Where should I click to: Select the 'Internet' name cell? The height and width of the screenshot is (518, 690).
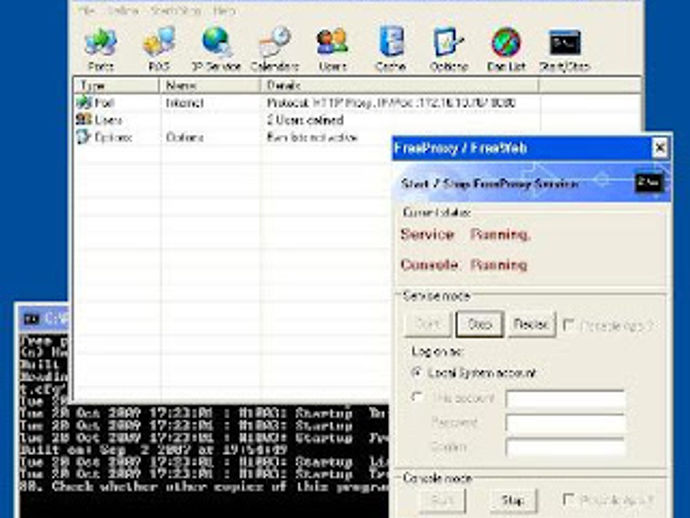[x=184, y=103]
